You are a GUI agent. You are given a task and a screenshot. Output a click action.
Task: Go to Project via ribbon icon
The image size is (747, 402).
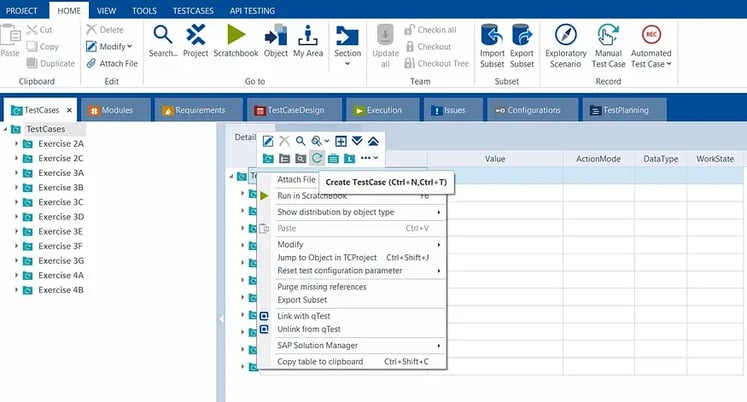pyautogui.click(x=196, y=35)
